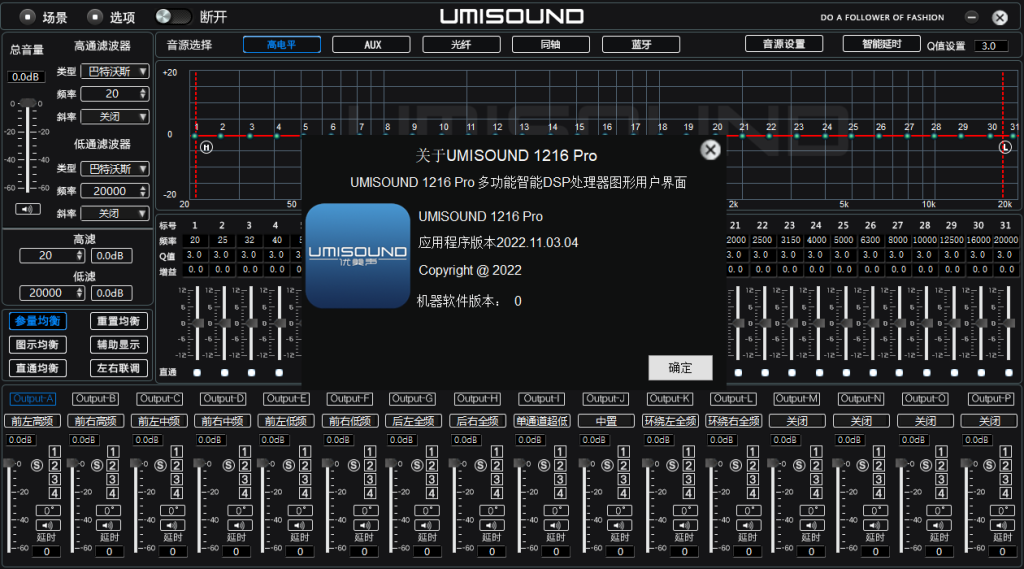Screen dimensions: 1024x569
Task: Mute the master volume speaker icon
Action: pyautogui.click(x=27, y=209)
